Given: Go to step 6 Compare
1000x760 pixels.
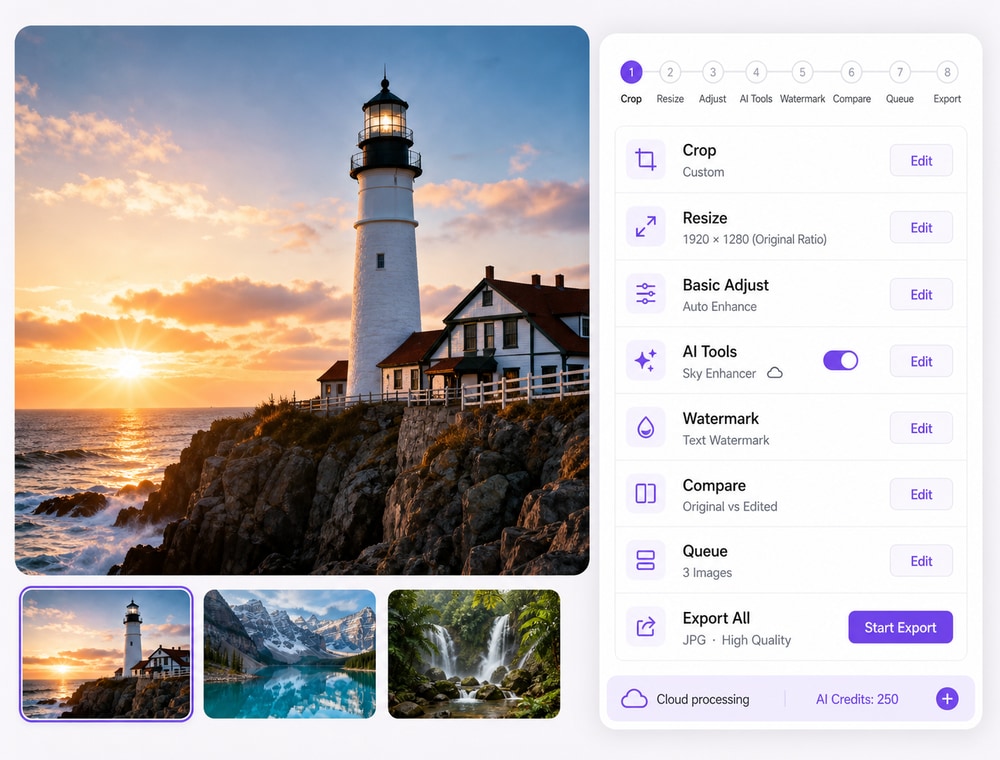Looking at the screenshot, I should [x=851, y=72].
